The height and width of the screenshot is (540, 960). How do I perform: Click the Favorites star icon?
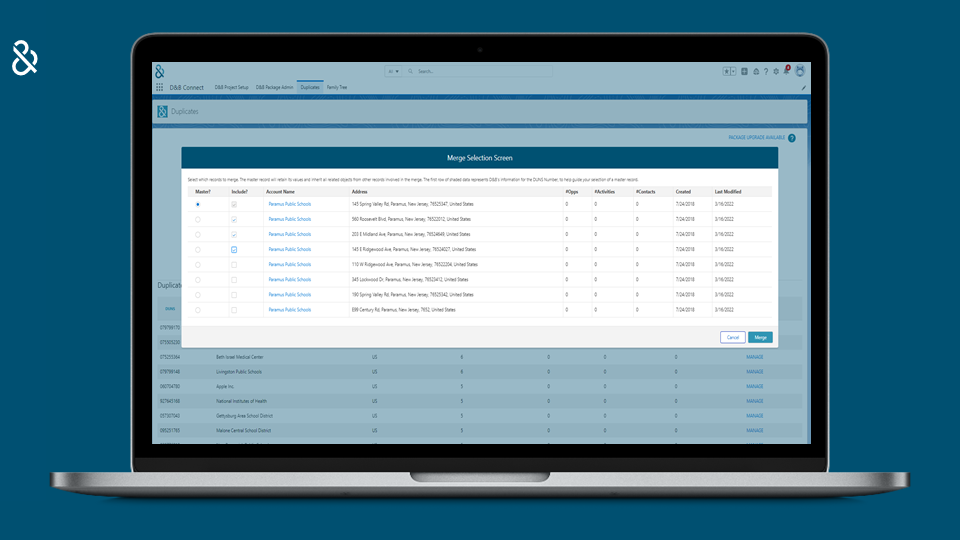[726, 71]
